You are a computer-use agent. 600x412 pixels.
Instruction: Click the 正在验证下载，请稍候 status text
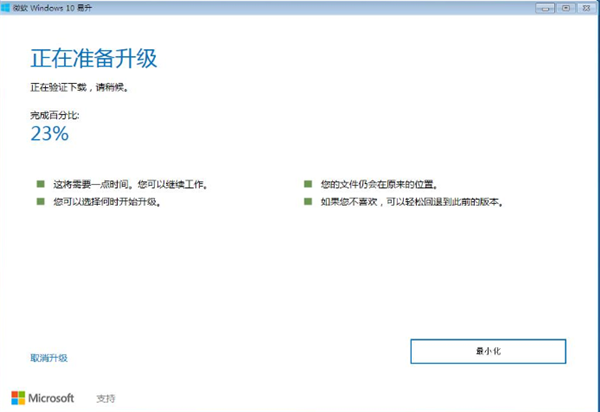pyautogui.click(x=79, y=88)
